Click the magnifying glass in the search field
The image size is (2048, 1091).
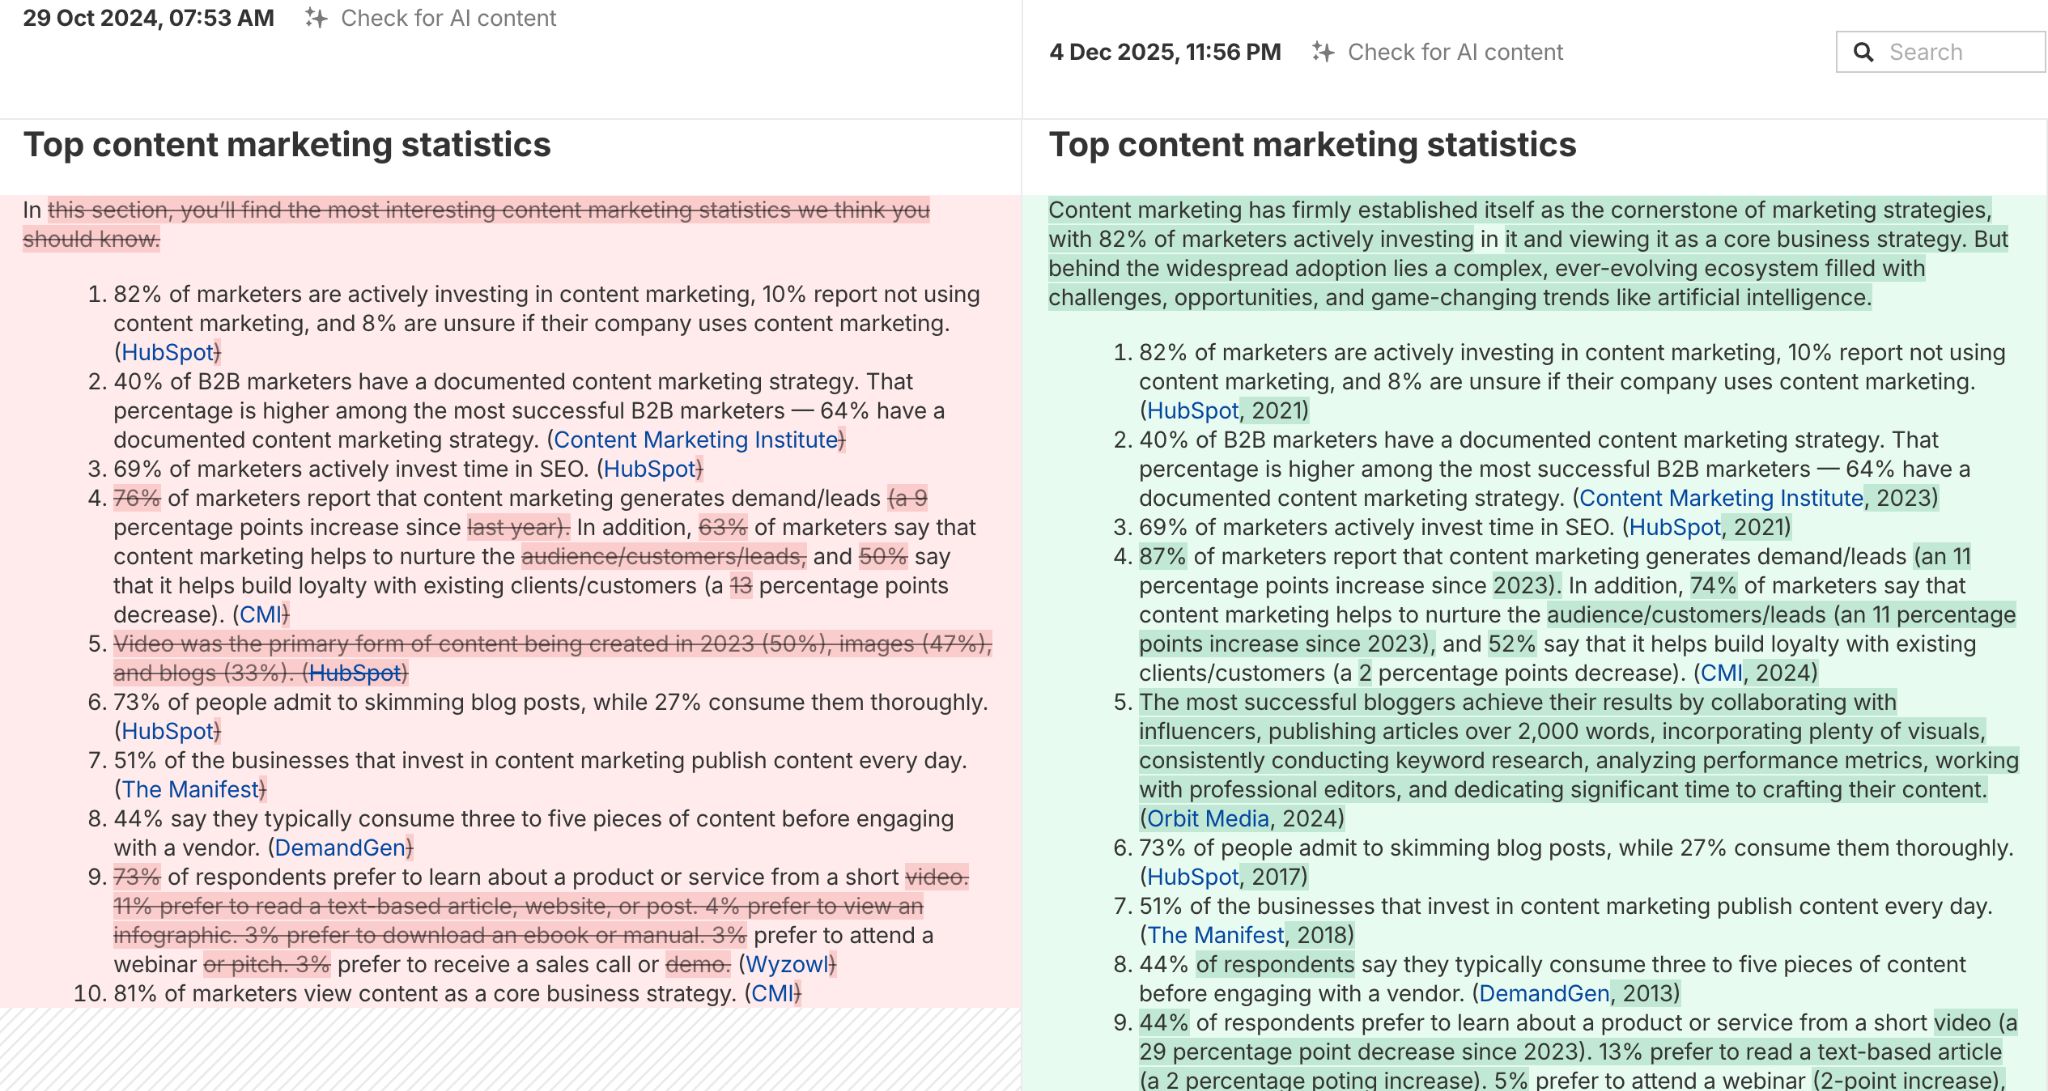[1864, 51]
